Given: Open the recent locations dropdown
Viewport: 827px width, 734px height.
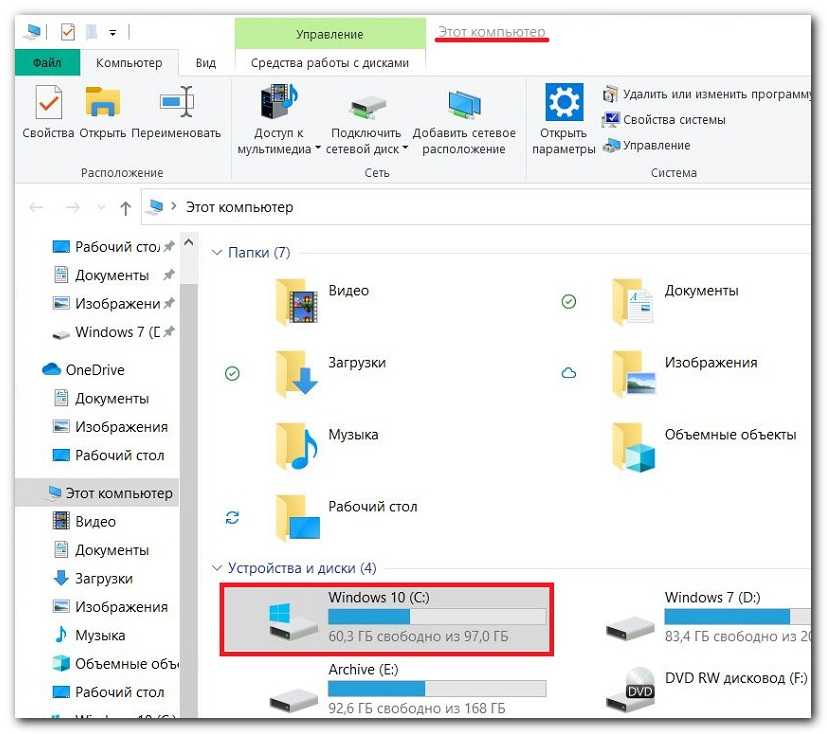Looking at the screenshot, I should tap(101, 208).
